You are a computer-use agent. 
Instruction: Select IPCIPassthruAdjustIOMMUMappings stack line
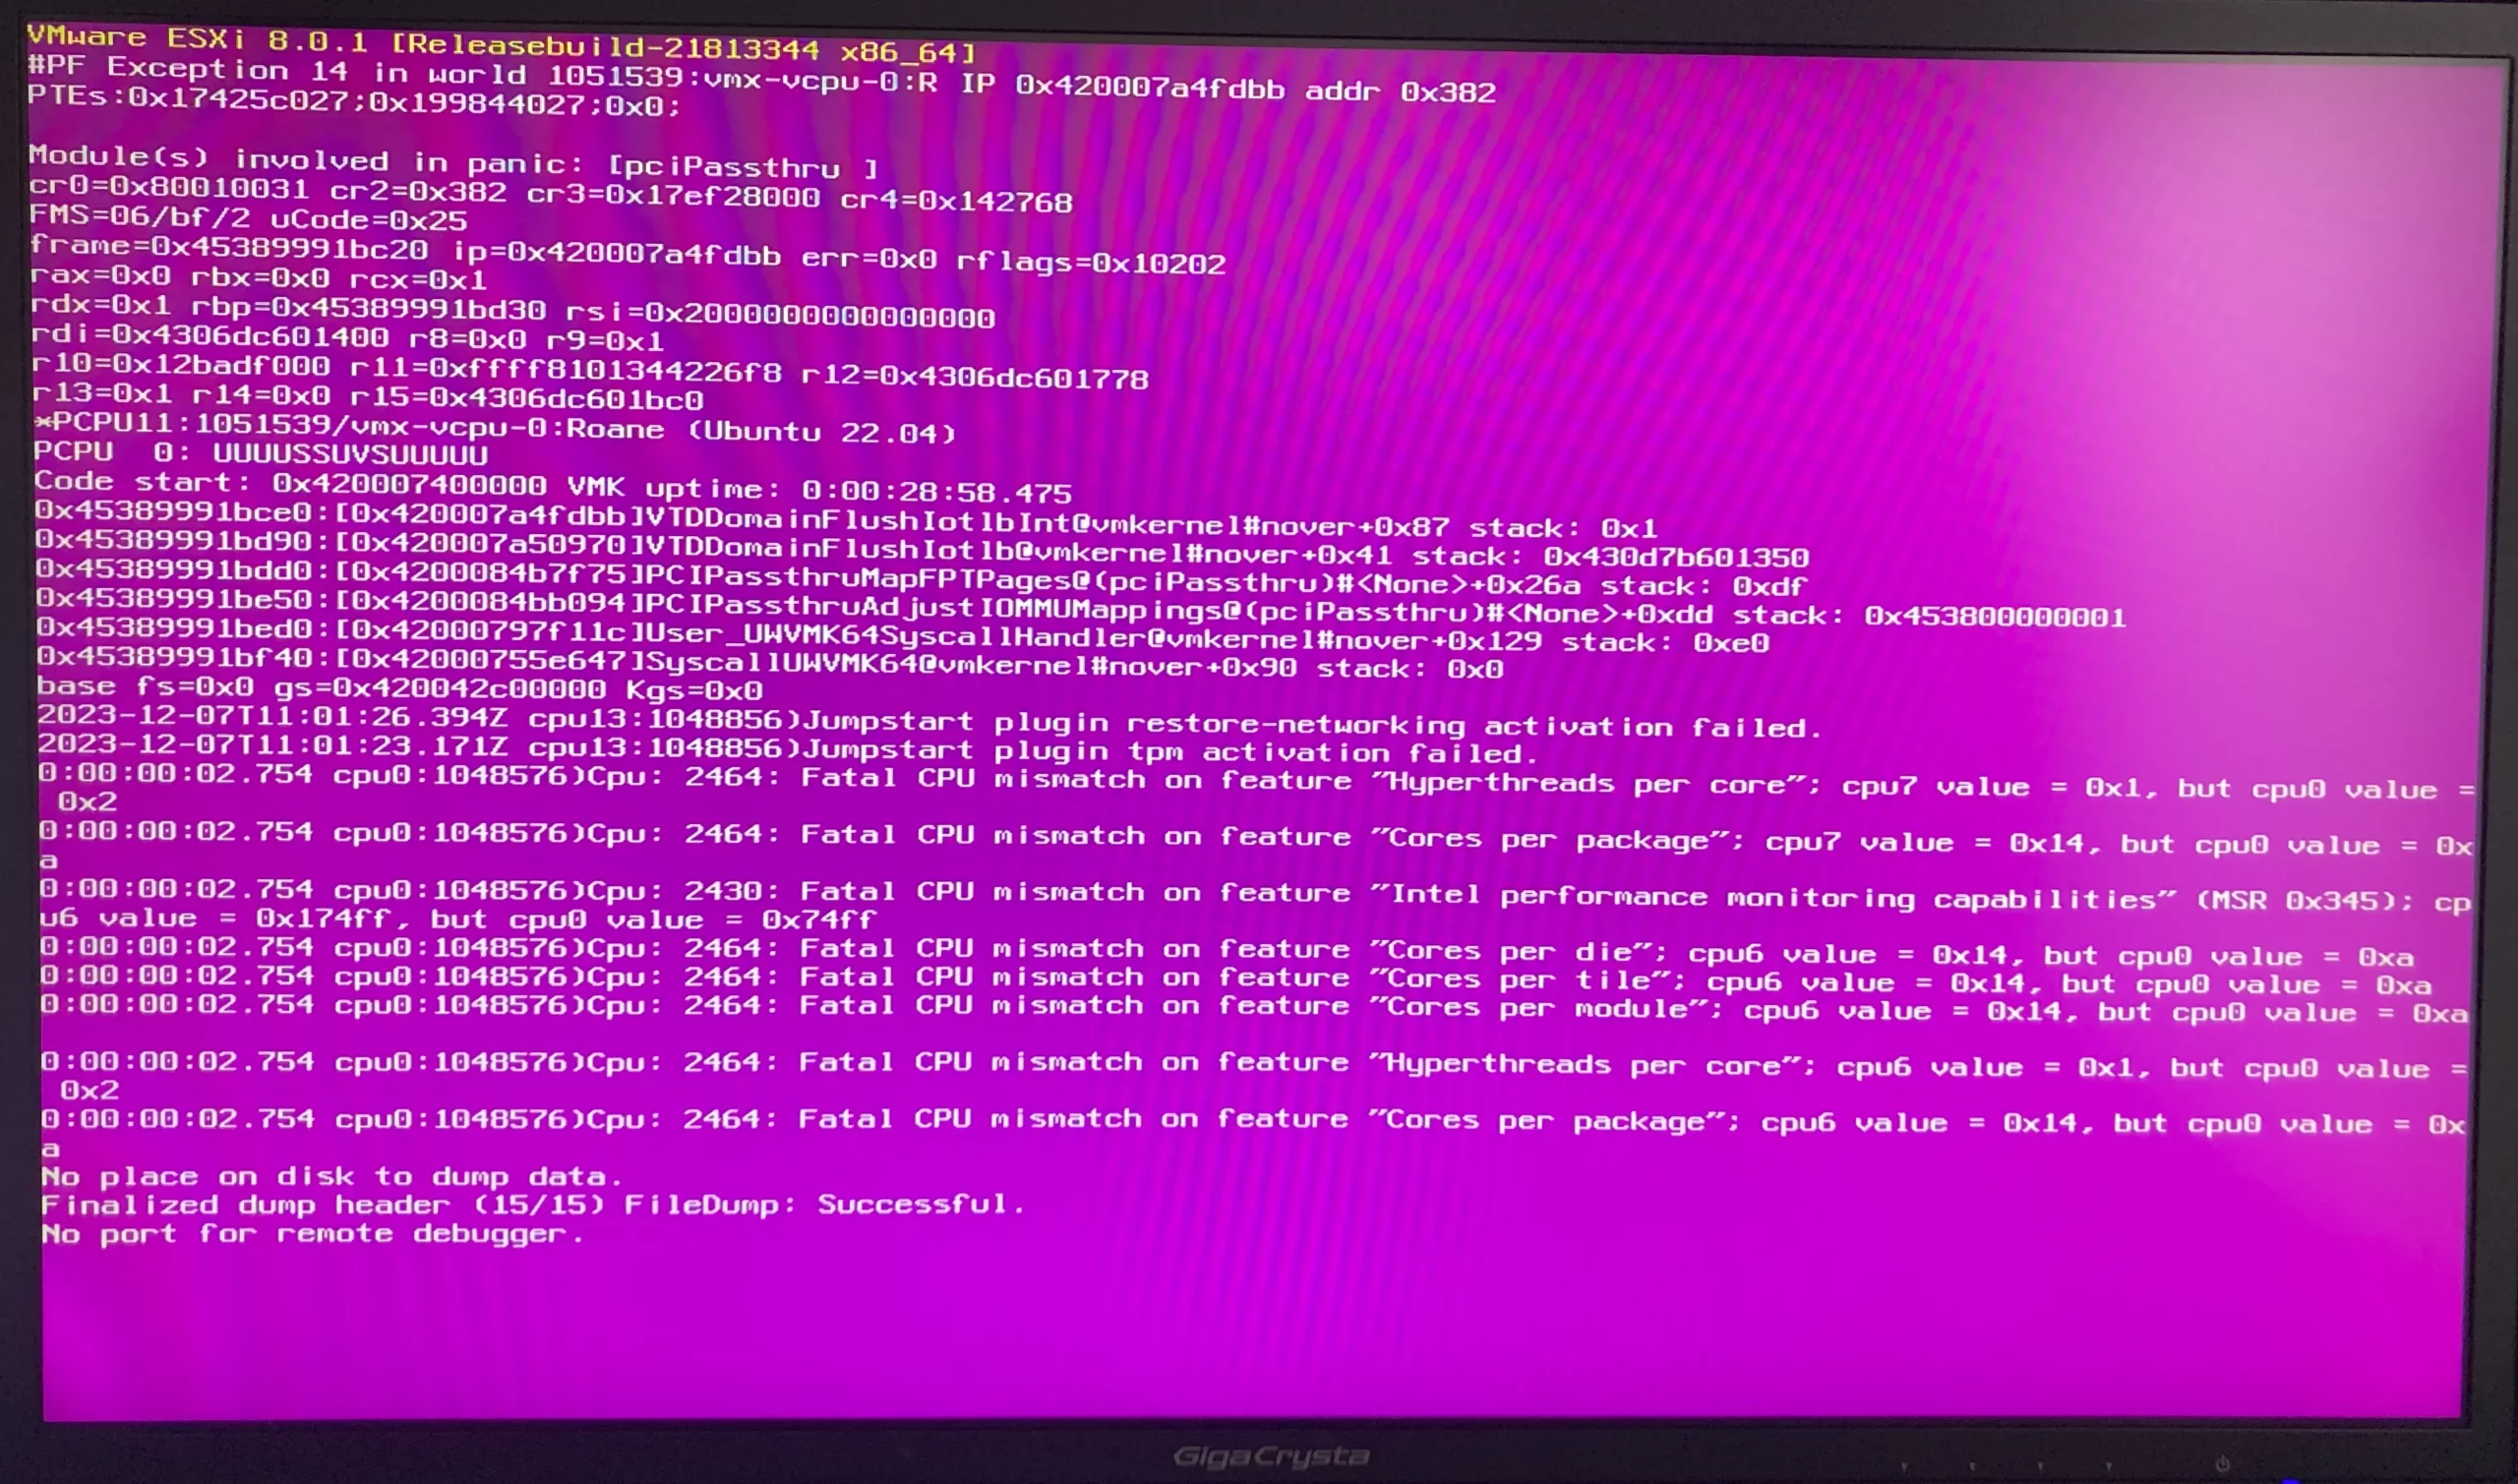tap(1258, 612)
